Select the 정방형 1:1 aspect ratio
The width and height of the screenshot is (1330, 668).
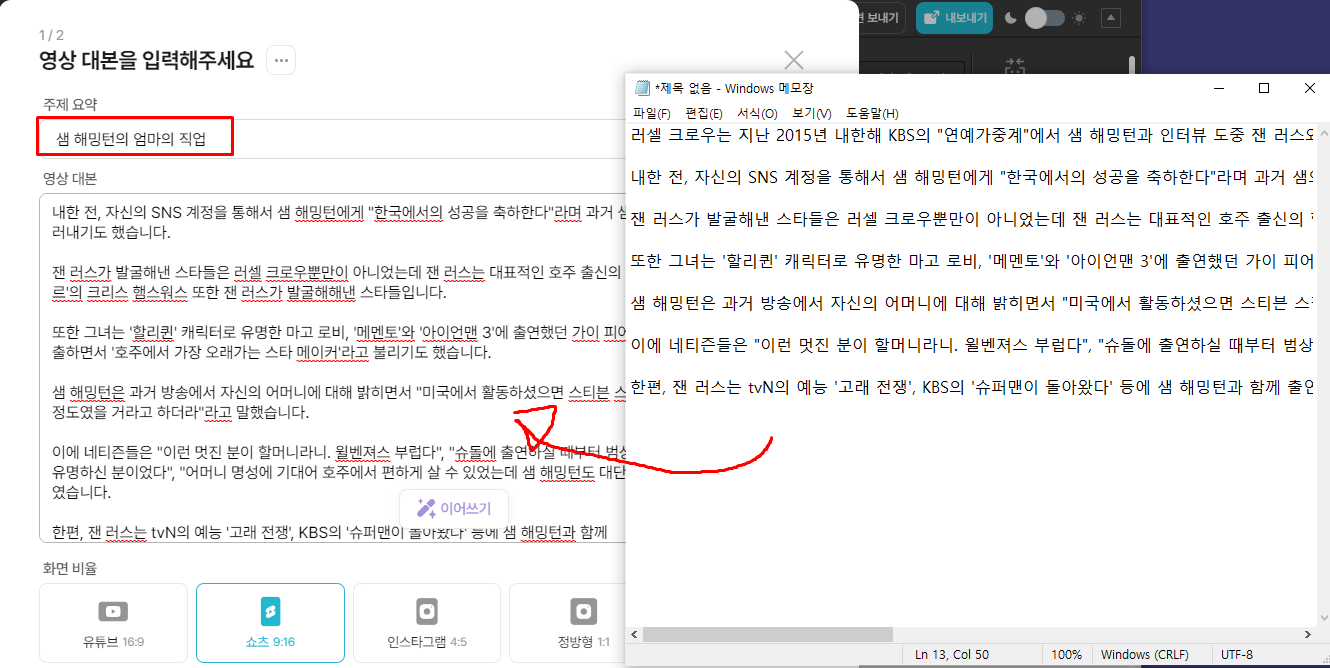tap(568, 624)
